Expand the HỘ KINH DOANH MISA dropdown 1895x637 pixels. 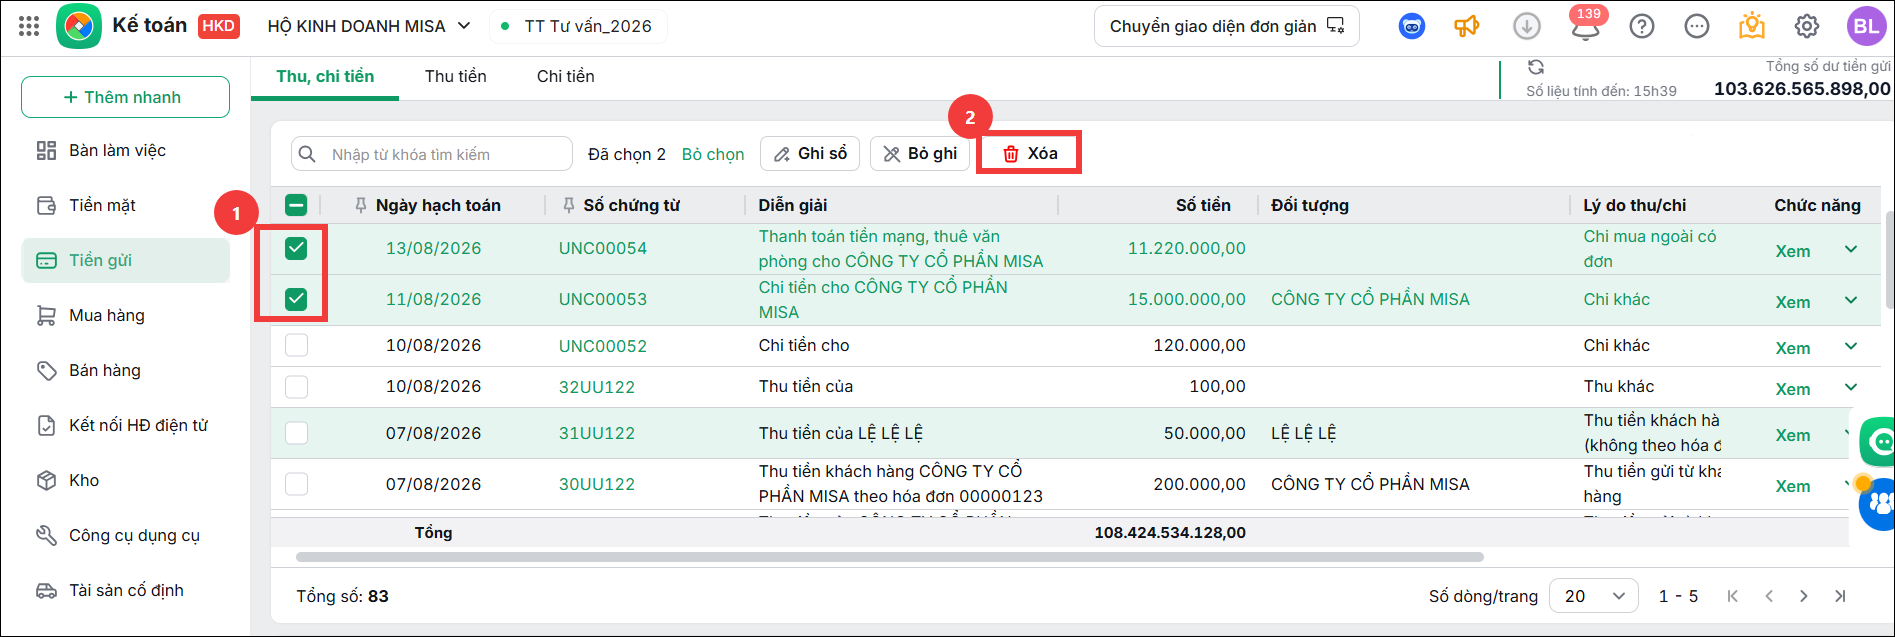pos(368,26)
